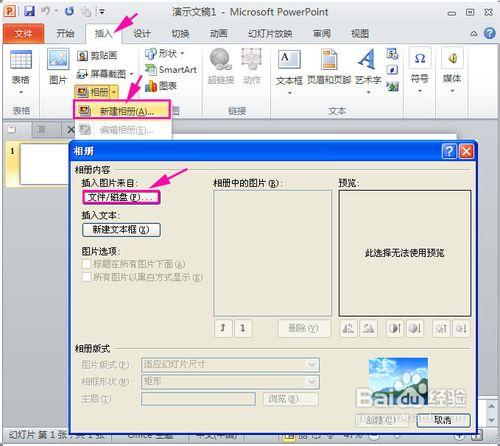Click the insert object icon in text group
The image size is (500, 446).
click(x=392, y=87)
